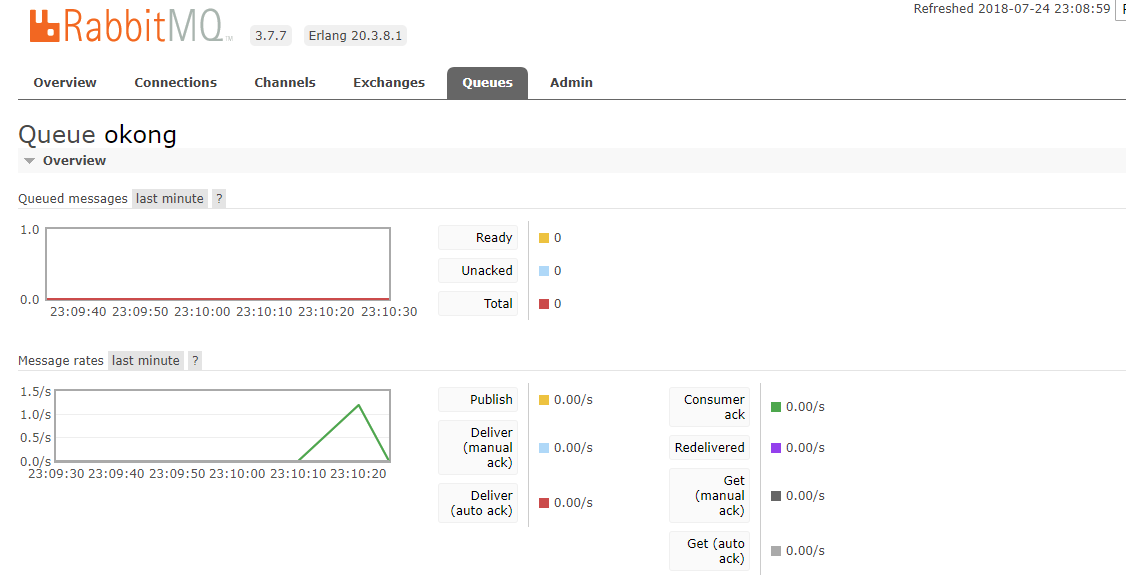
Task: Click the Publish label
Action: tap(478, 400)
